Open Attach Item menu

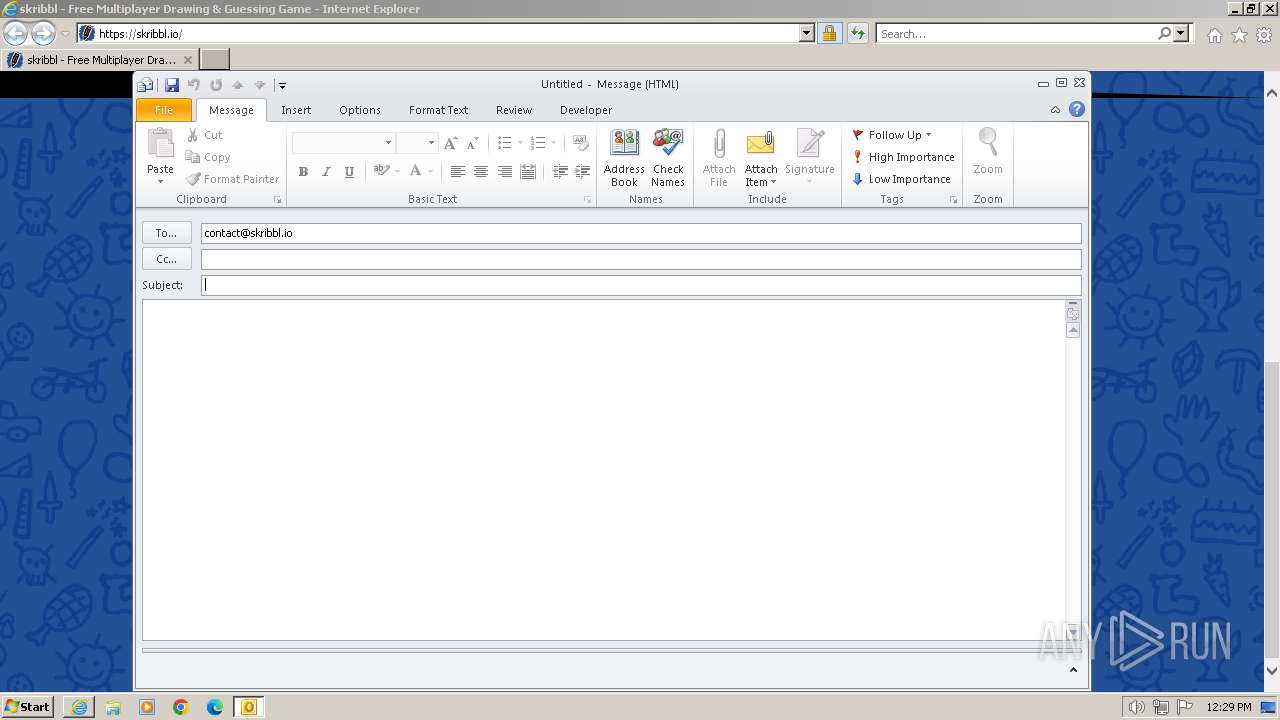(761, 158)
